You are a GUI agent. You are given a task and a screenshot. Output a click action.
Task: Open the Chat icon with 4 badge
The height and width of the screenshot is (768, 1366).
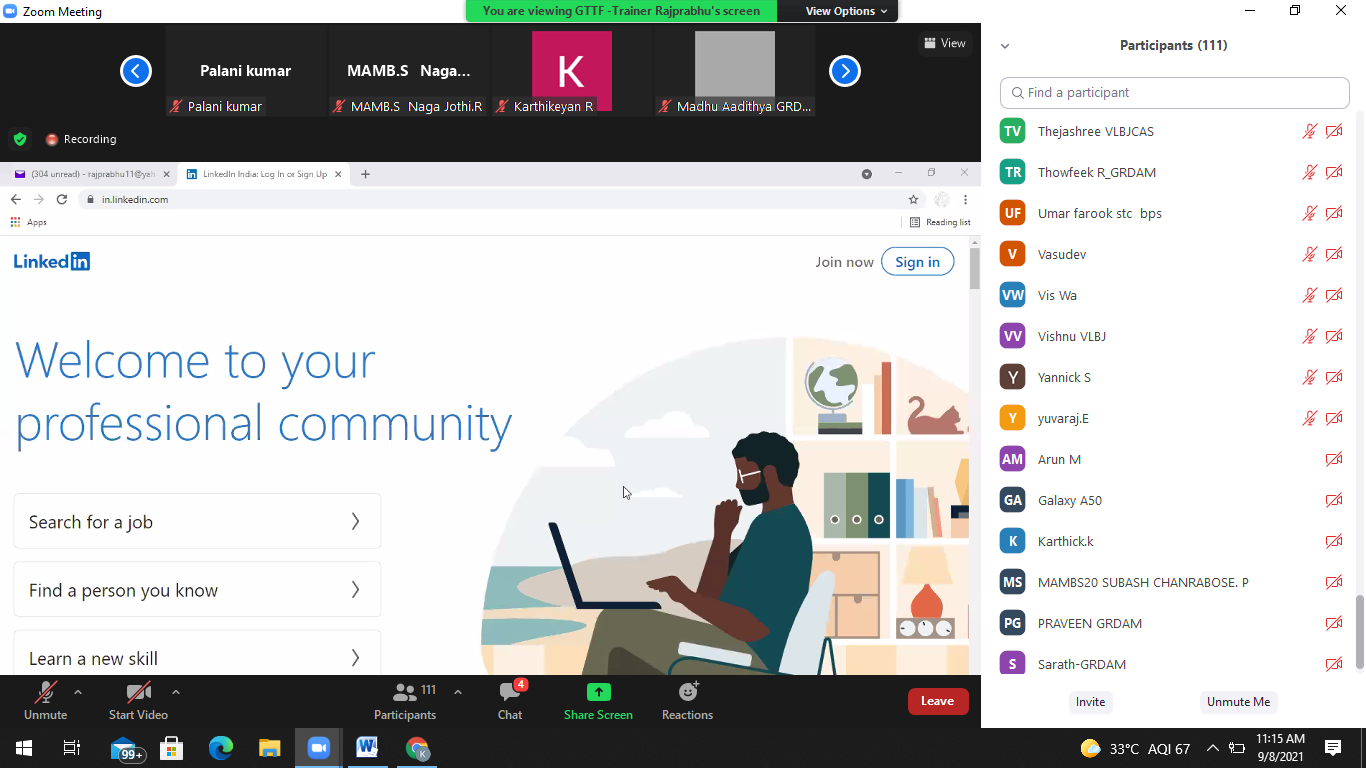(510, 692)
